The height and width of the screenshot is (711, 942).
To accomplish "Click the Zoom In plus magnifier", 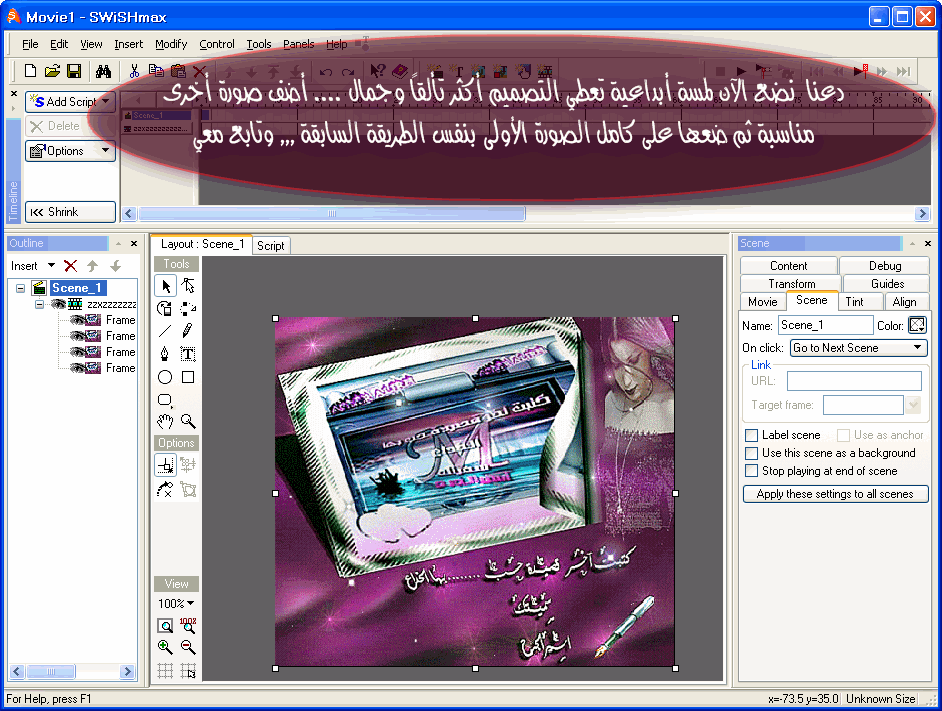I will [165, 647].
